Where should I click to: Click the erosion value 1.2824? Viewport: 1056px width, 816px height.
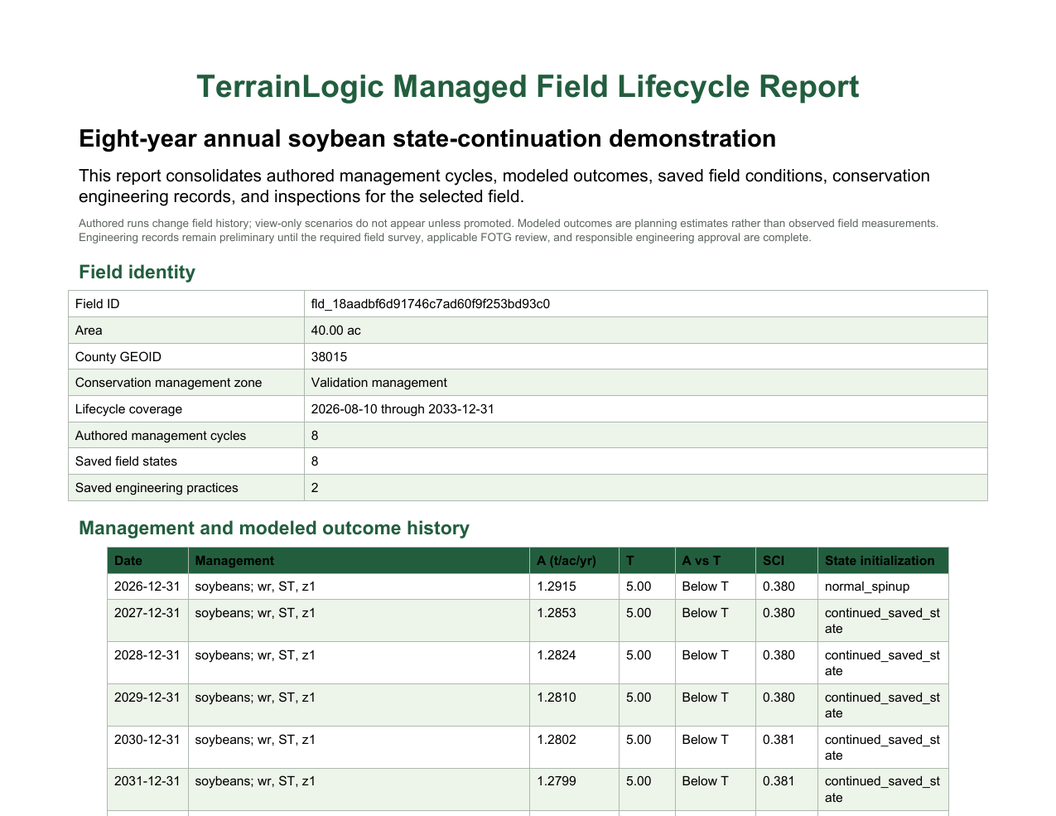click(x=556, y=655)
